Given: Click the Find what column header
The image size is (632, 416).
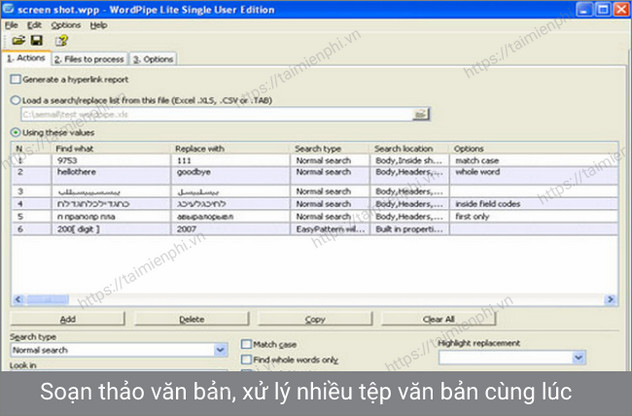Looking at the screenshot, I should point(111,148).
